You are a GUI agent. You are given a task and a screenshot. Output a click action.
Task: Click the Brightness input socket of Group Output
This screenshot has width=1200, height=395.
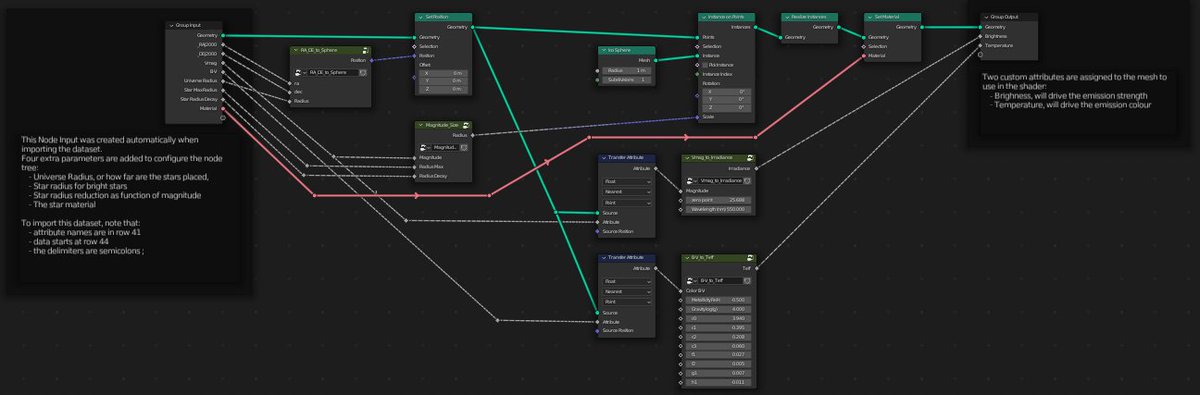980,36
